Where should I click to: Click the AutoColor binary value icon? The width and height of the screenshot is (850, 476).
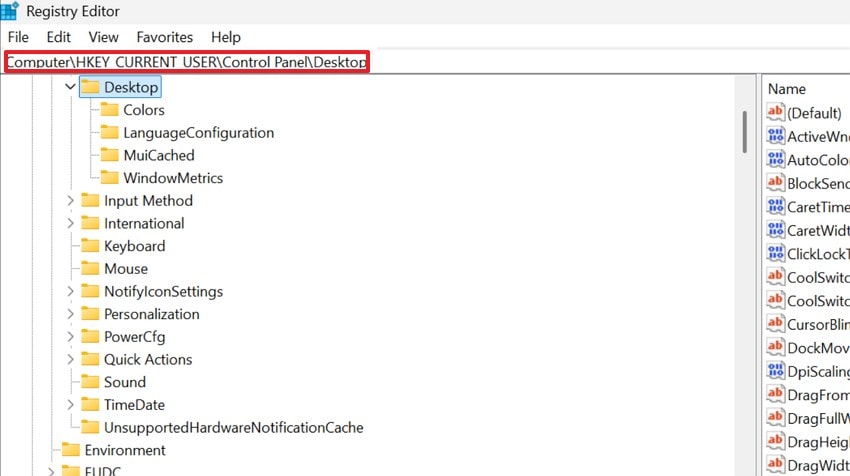pos(776,159)
